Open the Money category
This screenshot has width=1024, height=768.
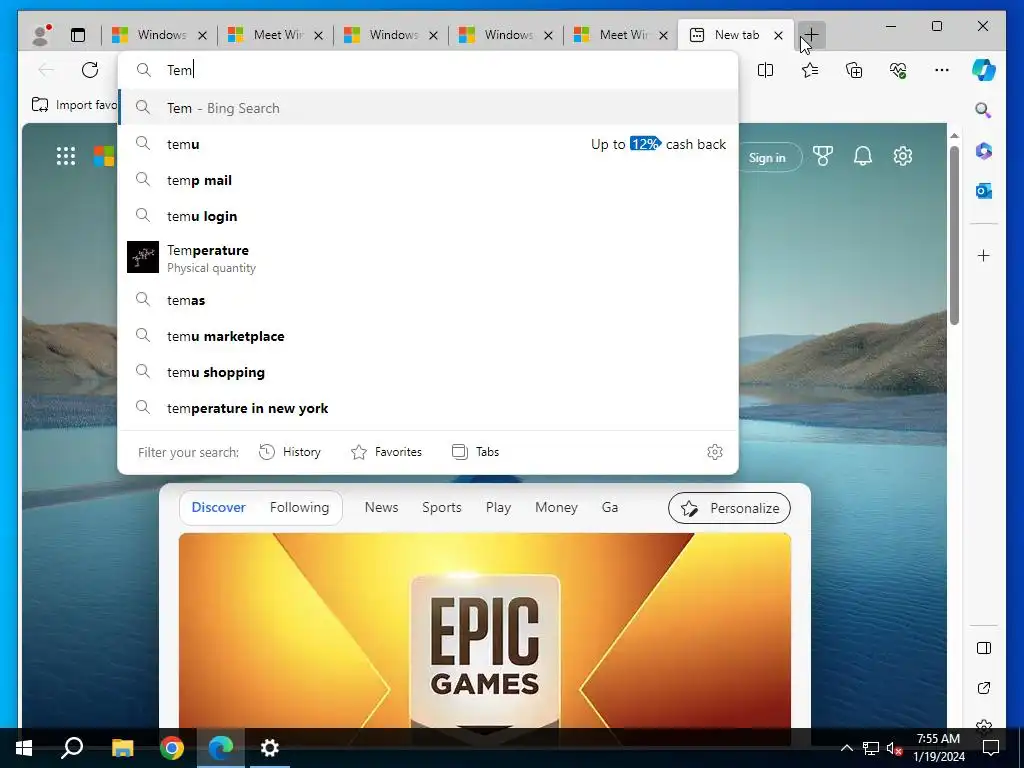pyautogui.click(x=556, y=507)
